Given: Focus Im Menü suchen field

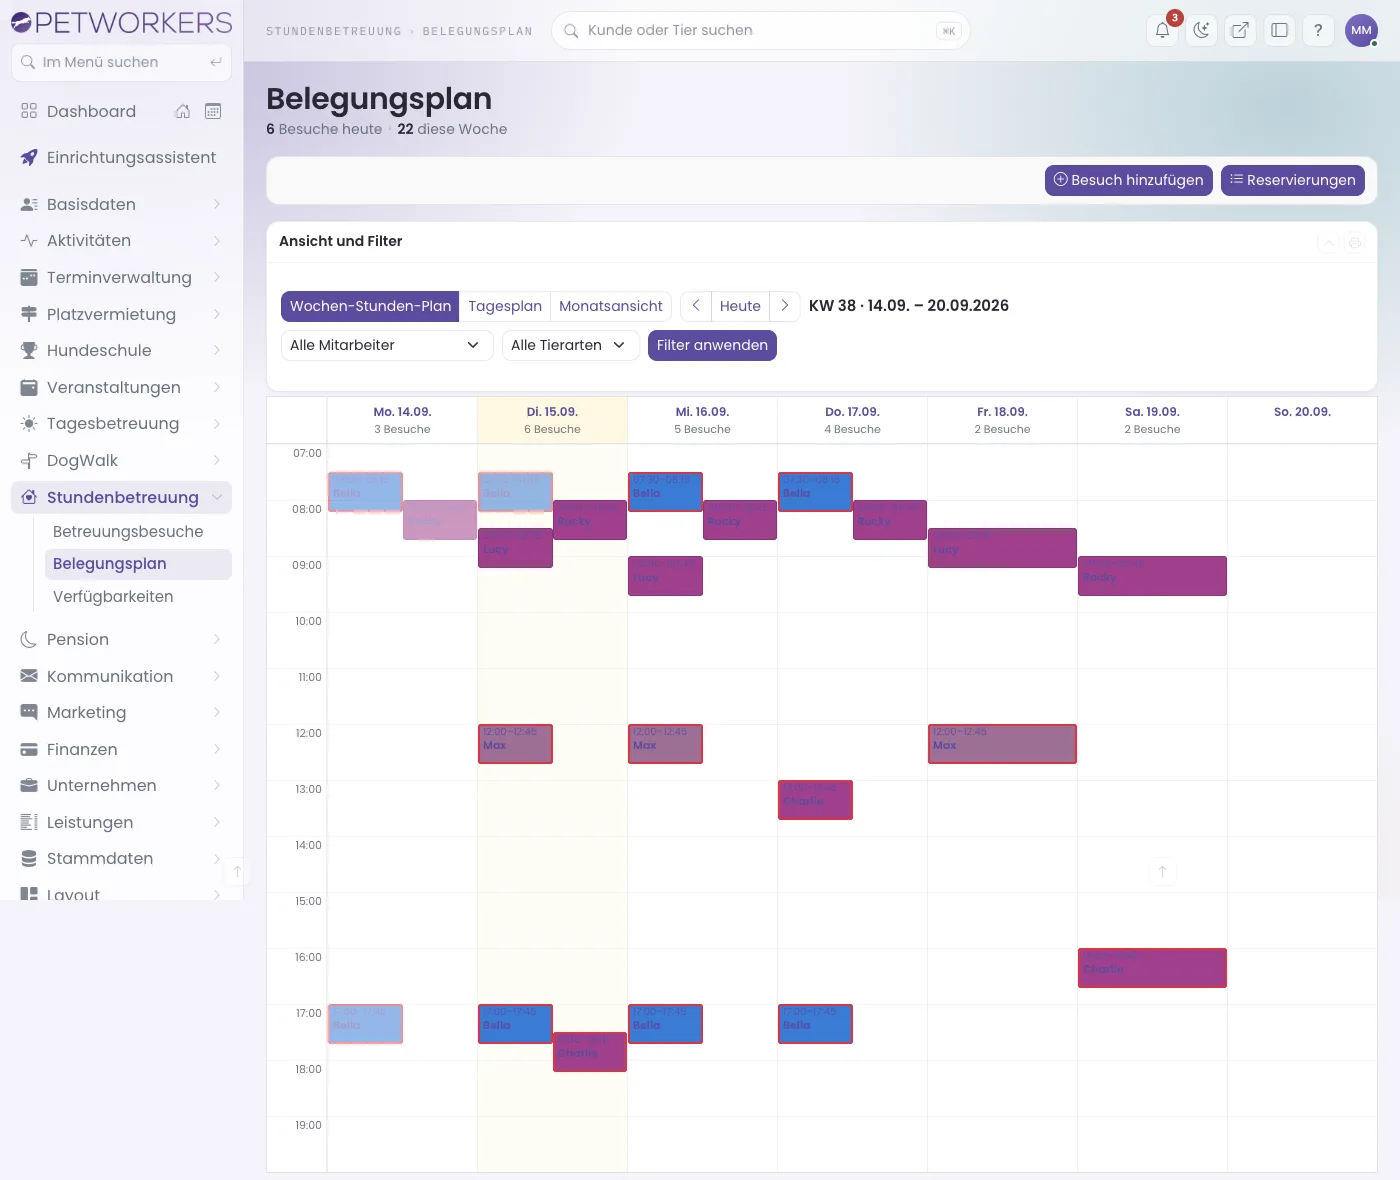Looking at the screenshot, I should (x=121, y=62).
